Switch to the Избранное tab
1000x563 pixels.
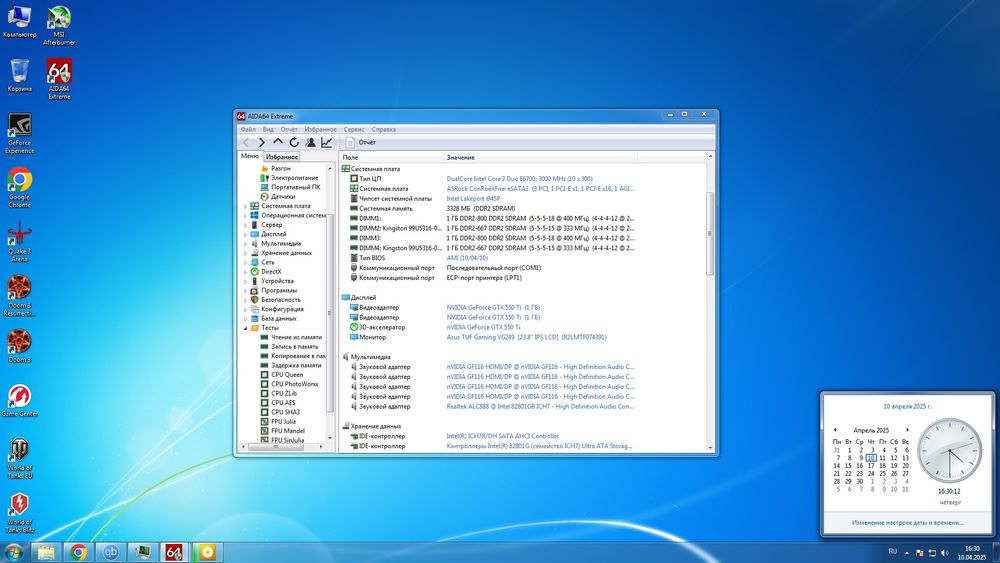tap(281, 157)
